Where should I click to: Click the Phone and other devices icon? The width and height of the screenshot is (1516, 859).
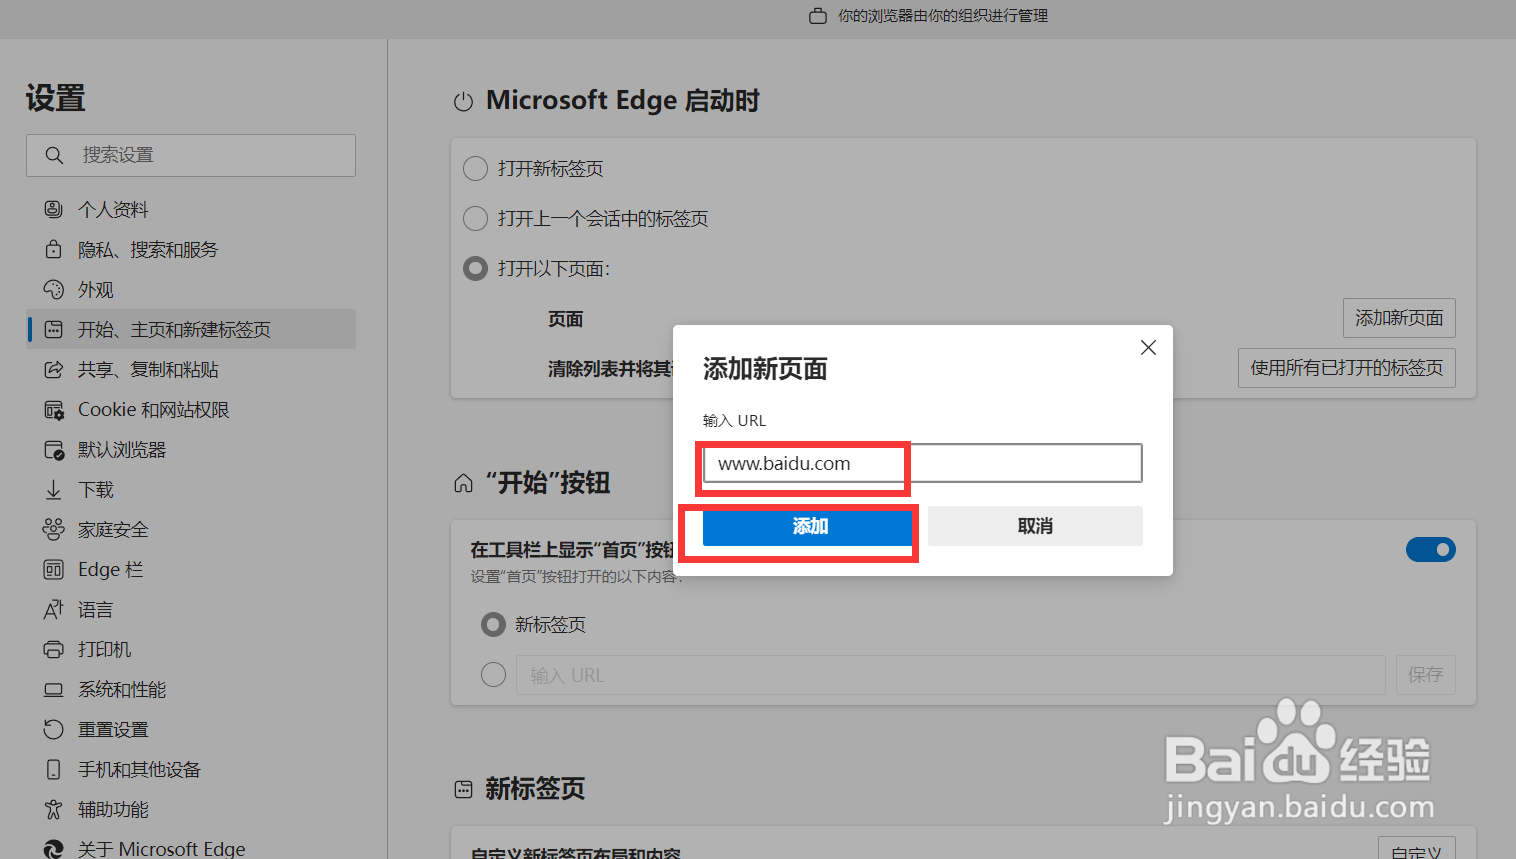54,769
